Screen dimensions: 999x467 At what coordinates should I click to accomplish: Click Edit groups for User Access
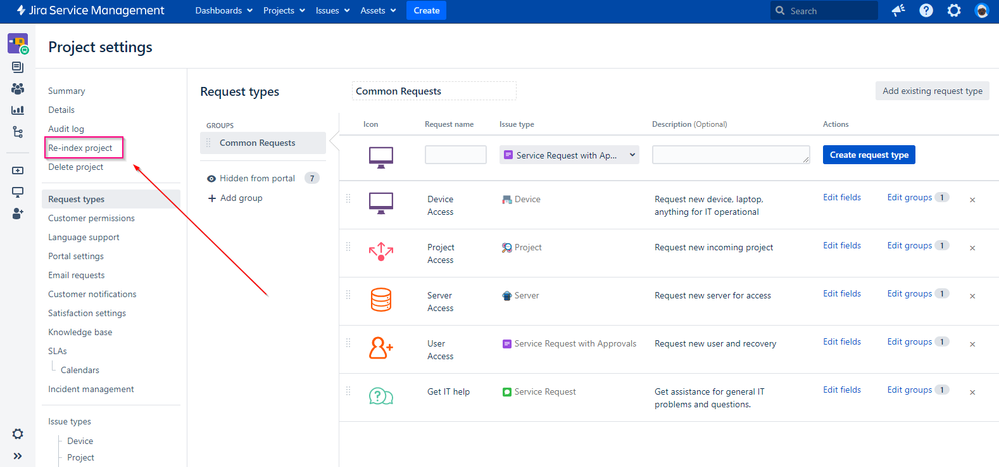point(909,342)
